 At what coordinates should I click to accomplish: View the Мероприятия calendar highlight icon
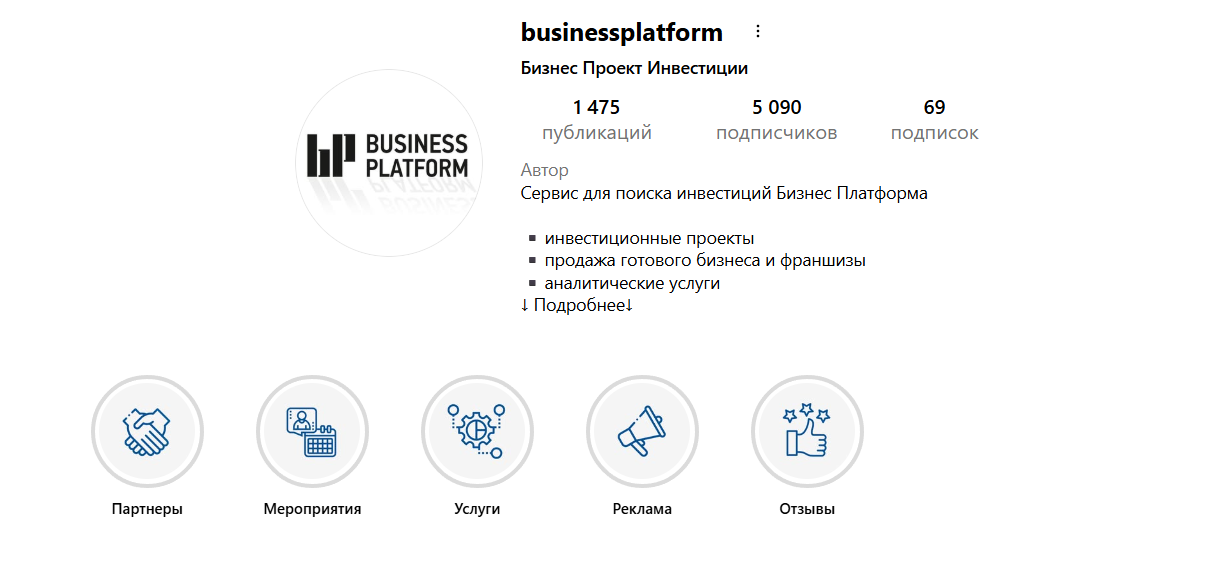click(x=312, y=431)
